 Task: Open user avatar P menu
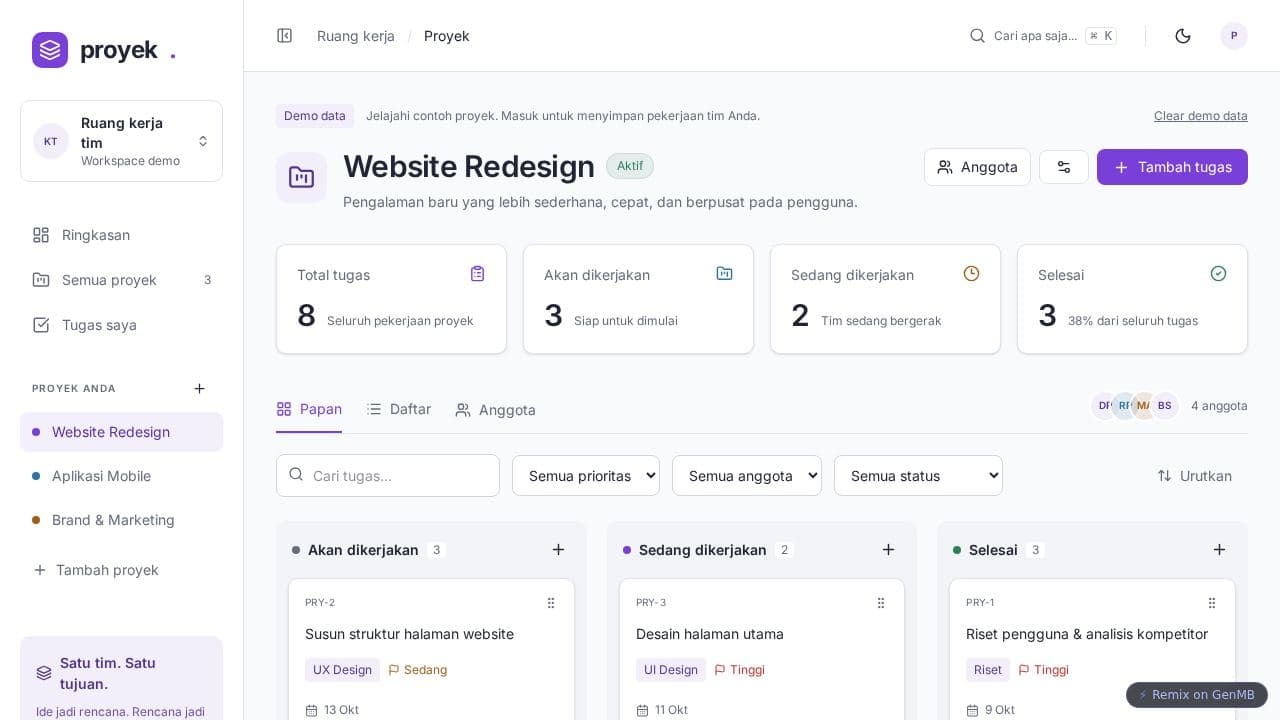pos(1234,36)
